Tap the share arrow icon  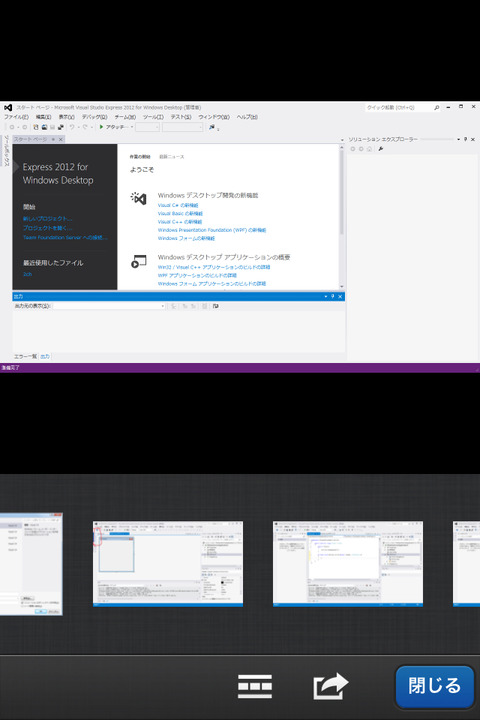coord(330,686)
